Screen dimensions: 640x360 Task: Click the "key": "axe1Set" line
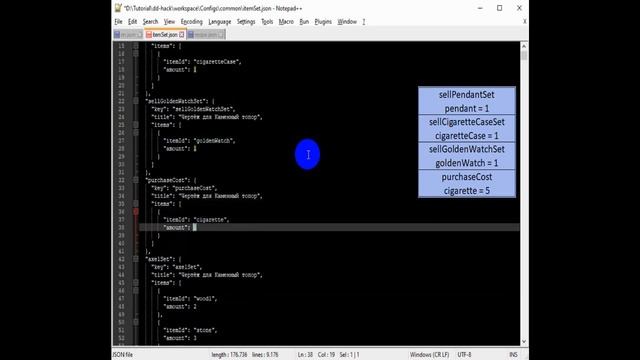pos(177,267)
